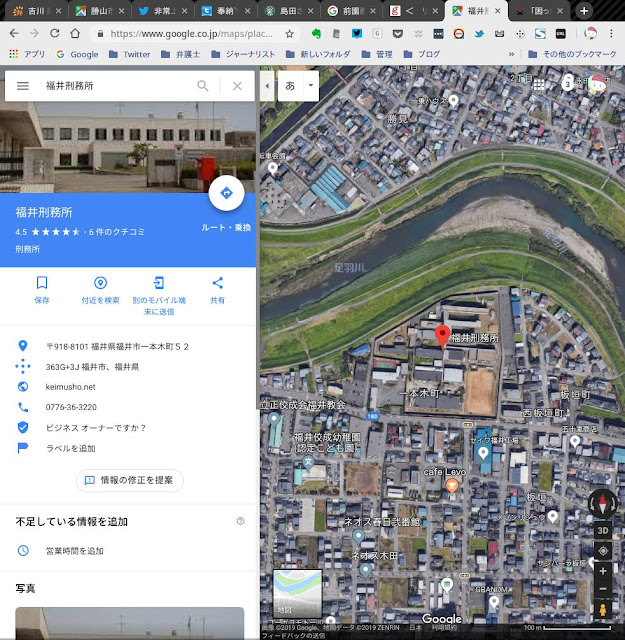Expand その他のブックマーク folder
Screen dimensions: 625x640
pyautogui.click(x=572, y=54)
